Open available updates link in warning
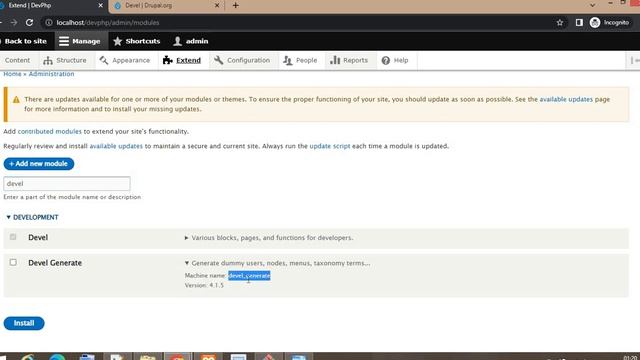Screen dimensions: 640x360 coord(566,99)
